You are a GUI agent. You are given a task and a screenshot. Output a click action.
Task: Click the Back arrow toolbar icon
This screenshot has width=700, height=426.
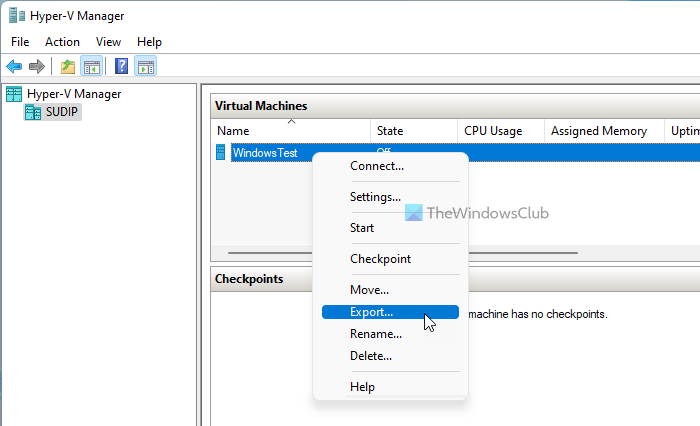(x=14, y=67)
